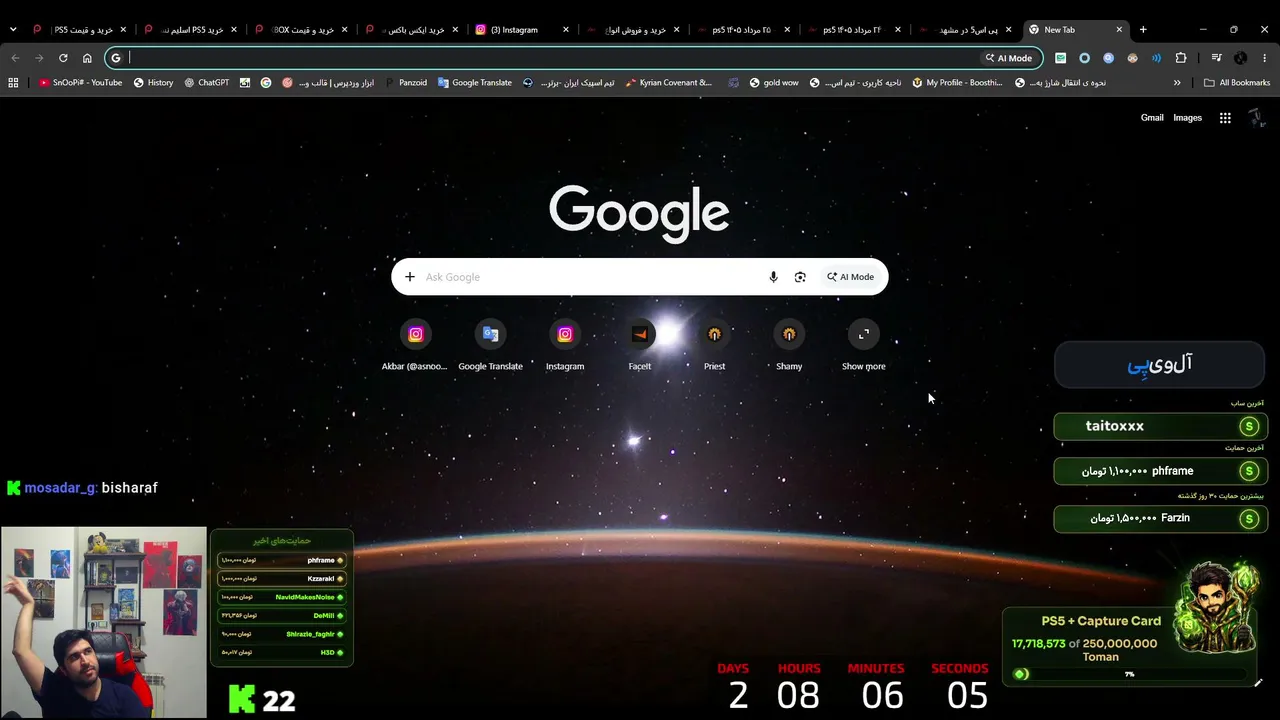Open the History bookmark
The width and height of the screenshot is (1280, 720).
coord(153,83)
